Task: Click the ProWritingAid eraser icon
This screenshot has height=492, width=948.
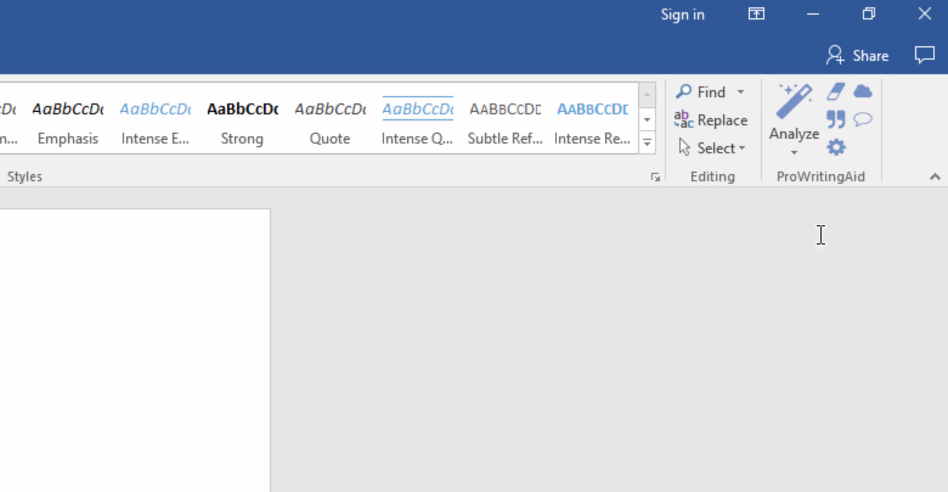Action: [836, 92]
